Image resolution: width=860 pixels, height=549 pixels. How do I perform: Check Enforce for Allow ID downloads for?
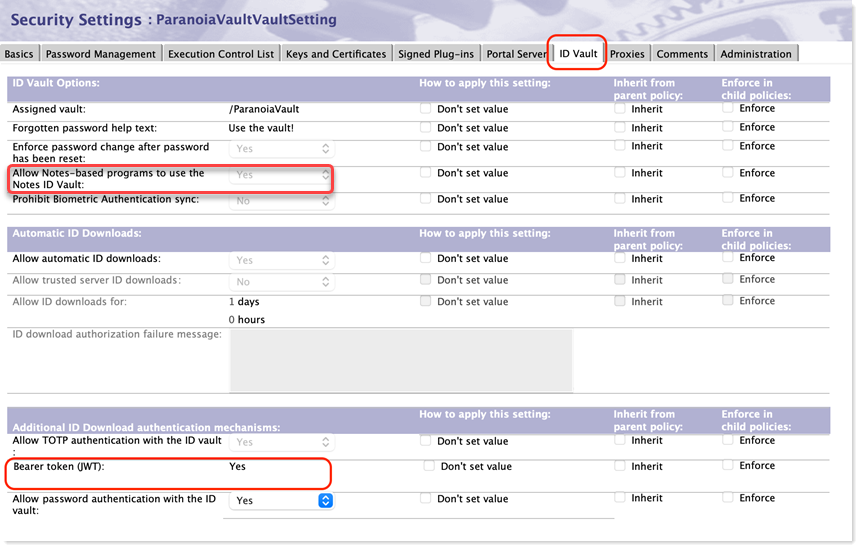[728, 301]
